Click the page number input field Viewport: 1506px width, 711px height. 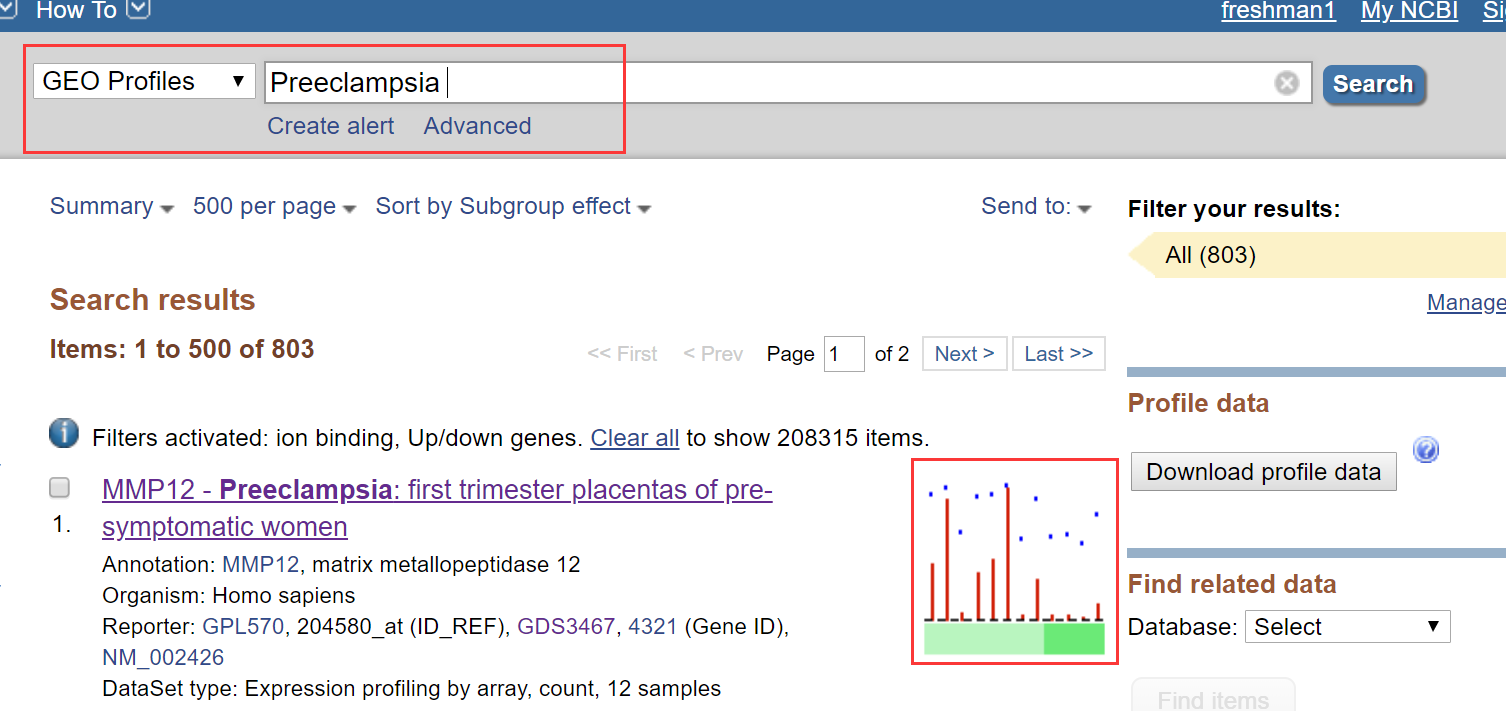[844, 354]
